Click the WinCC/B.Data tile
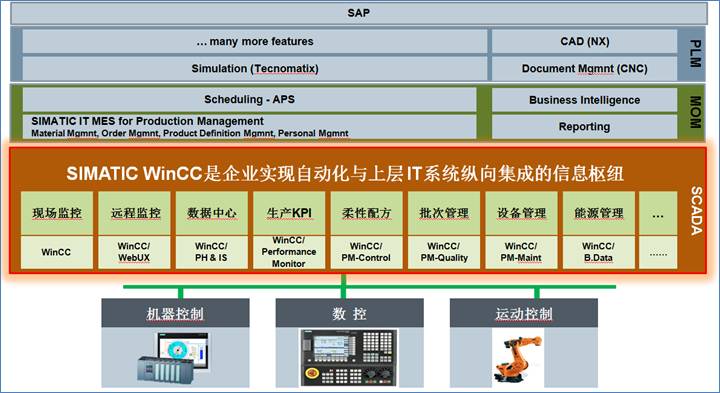This screenshot has height=393, width=720. (599, 252)
